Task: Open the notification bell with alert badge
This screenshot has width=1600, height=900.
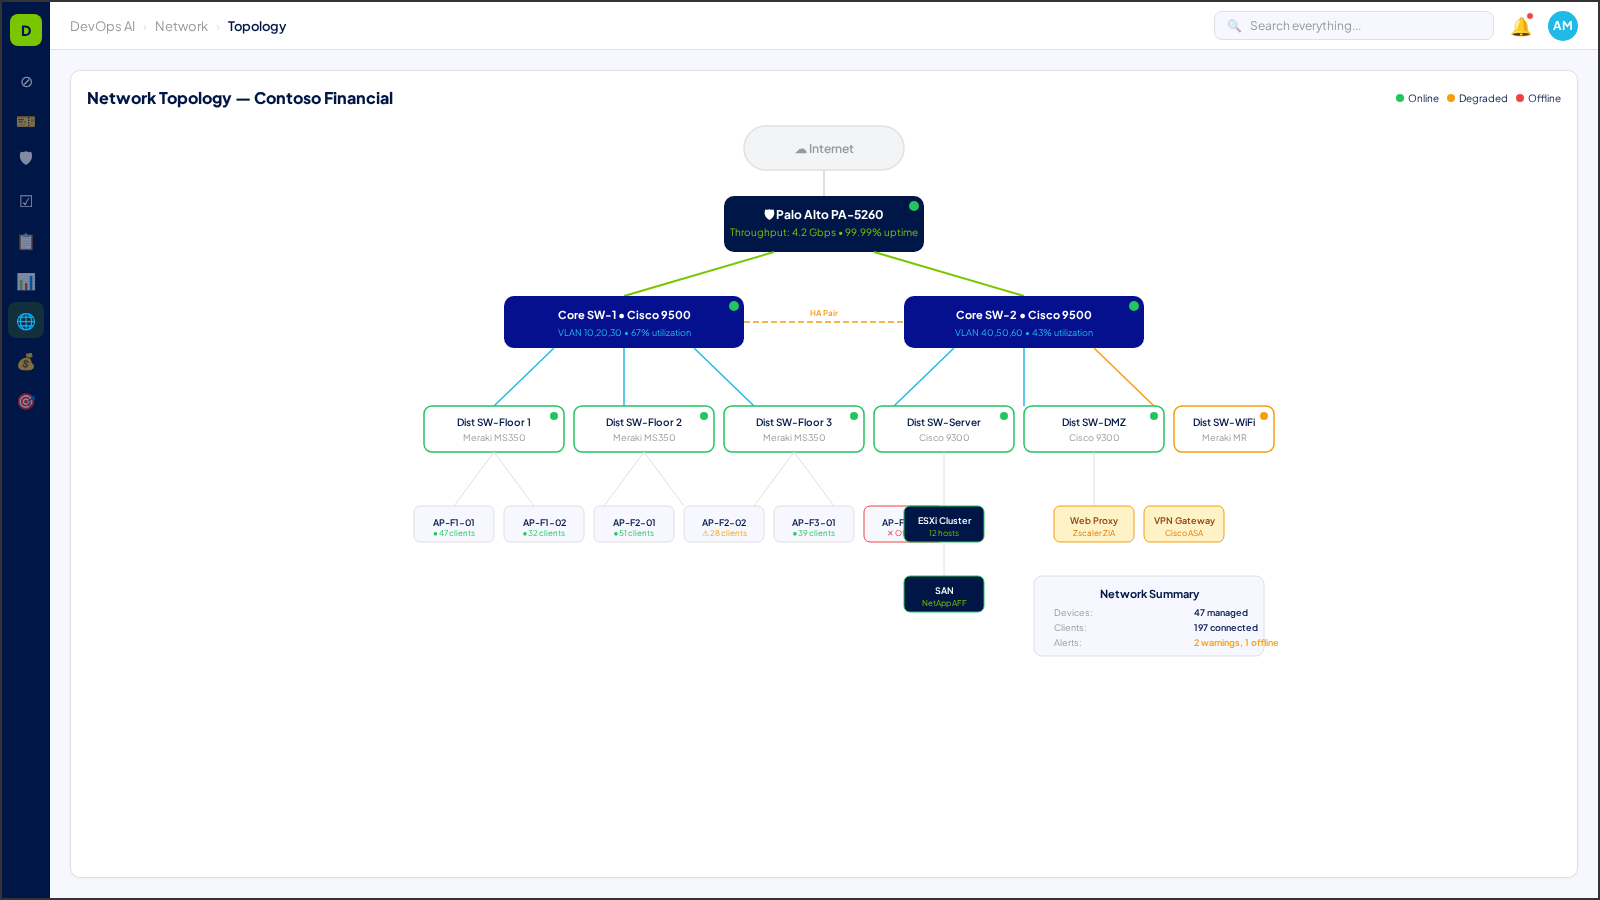Action: point(1521,27)
